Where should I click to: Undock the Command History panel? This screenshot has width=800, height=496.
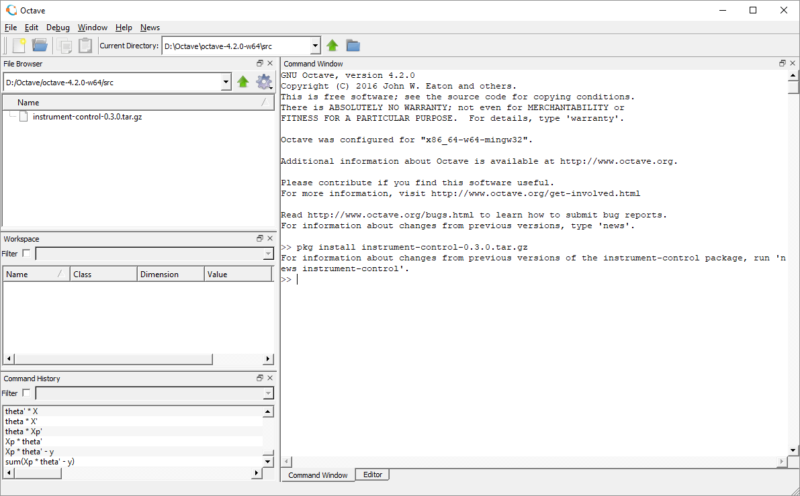pos(260,378)
